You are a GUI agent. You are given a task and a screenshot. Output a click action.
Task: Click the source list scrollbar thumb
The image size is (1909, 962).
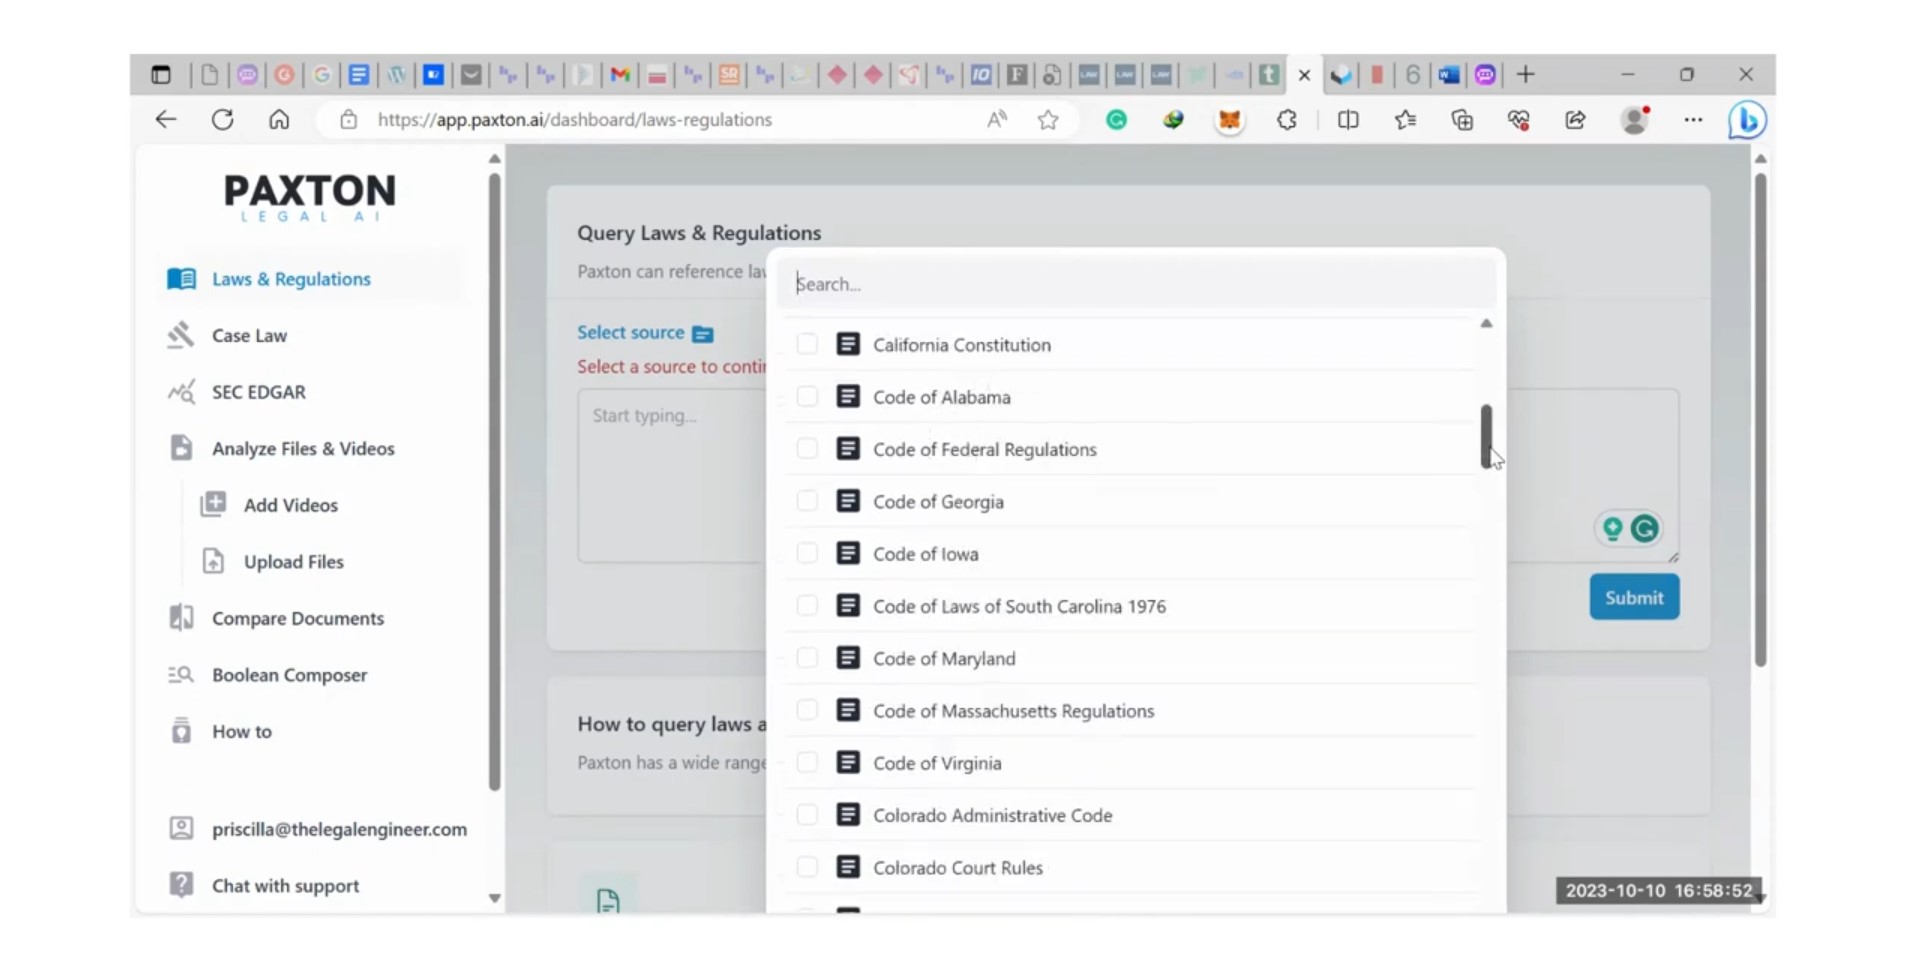1486,436
